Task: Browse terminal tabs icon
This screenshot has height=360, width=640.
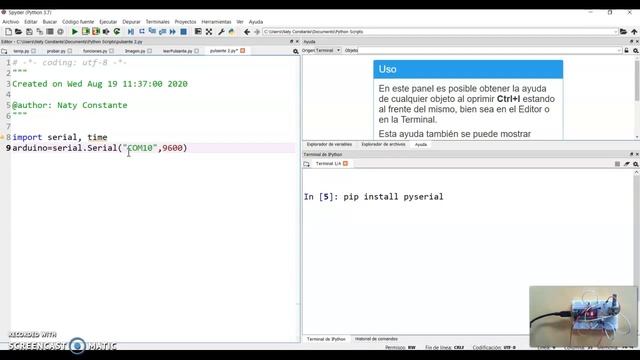Action: (x=307, y=164)
